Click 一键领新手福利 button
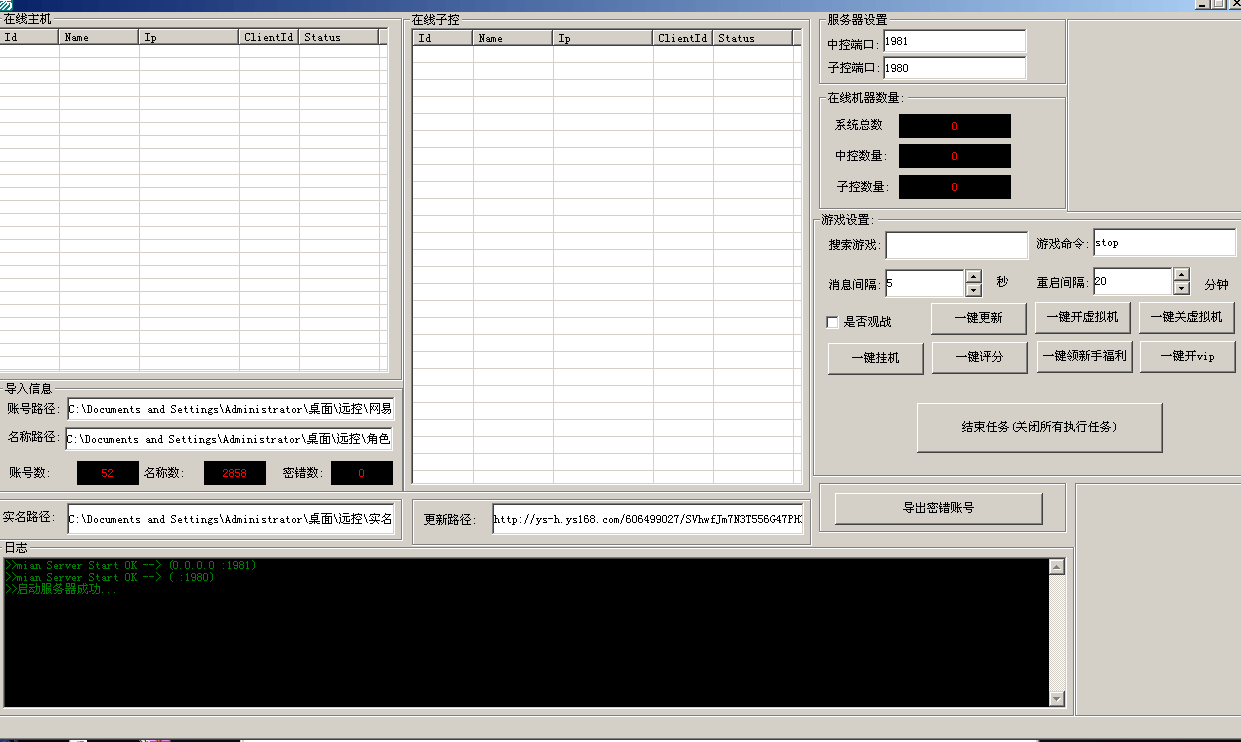 click(x=1083, y=356)
